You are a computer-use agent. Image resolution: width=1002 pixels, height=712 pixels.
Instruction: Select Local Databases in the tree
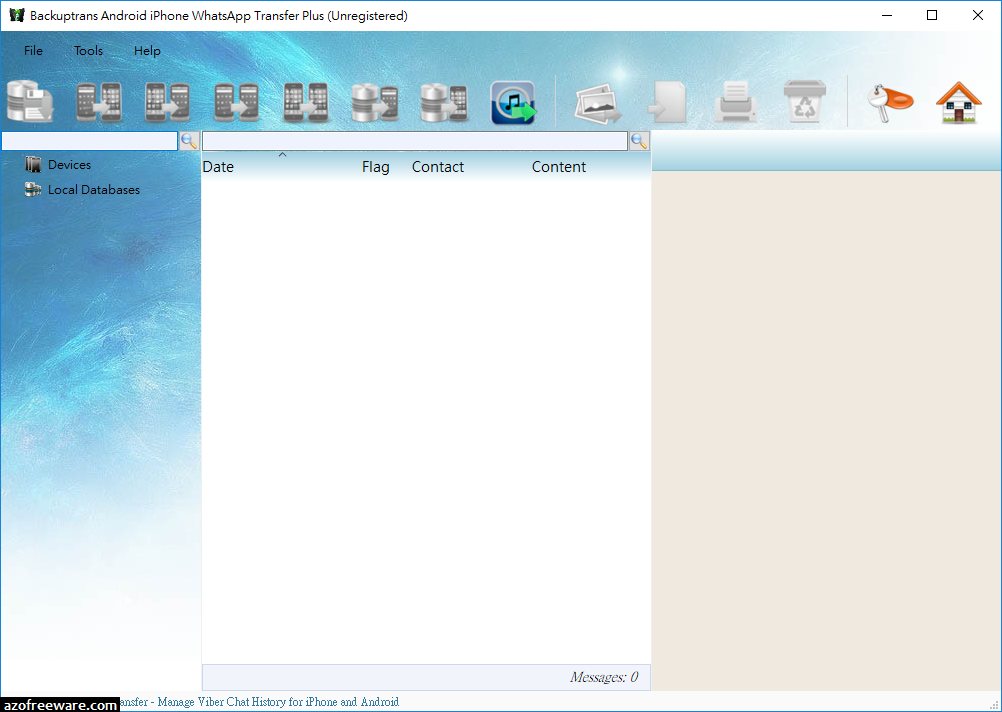93,190
